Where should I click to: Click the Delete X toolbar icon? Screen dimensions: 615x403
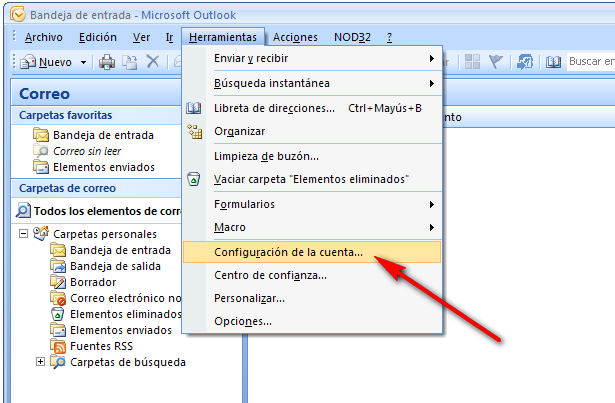(x=153, y=62)
